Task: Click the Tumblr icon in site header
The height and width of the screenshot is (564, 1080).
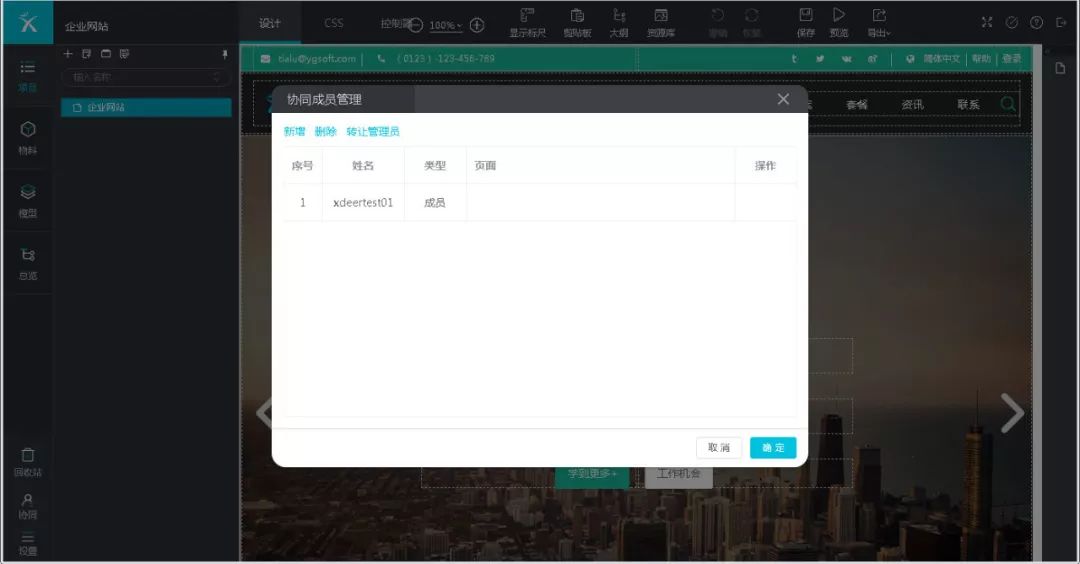Action: coord(794,59)
